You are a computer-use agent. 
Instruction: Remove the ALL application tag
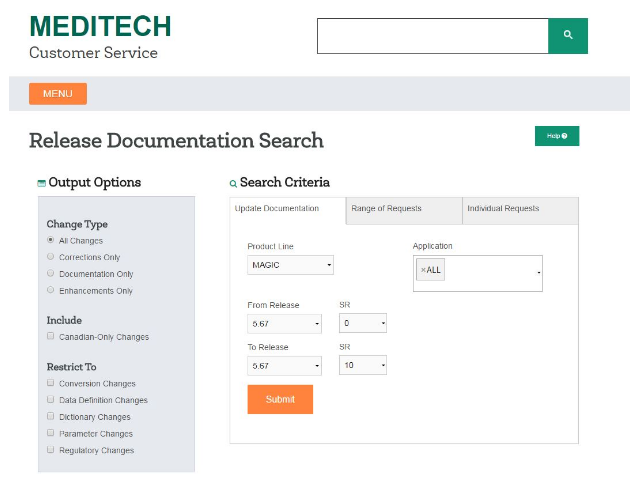point(423,270)
